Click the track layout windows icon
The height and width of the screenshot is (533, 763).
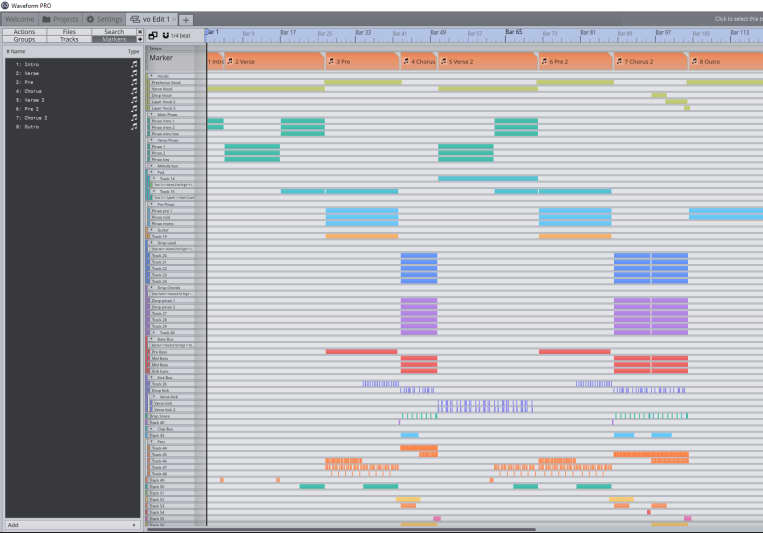tap(153, 36)
